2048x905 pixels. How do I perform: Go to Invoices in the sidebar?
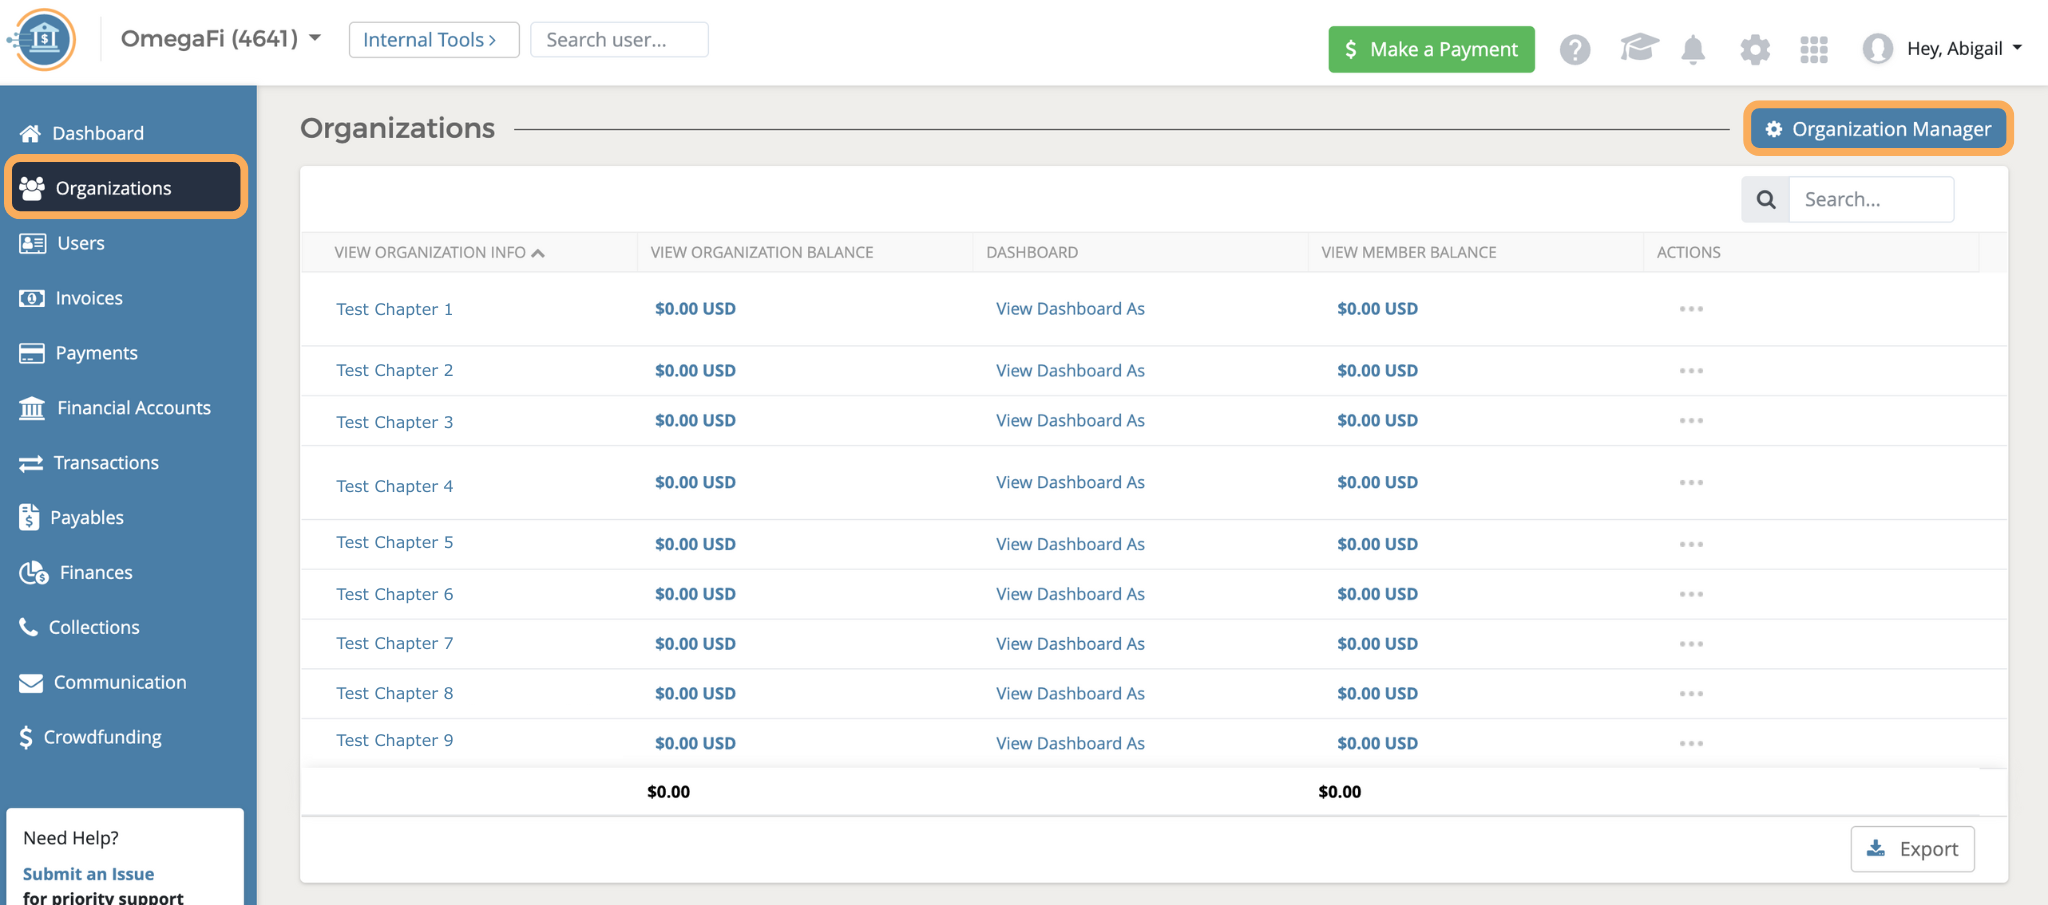[x=89, y=298]
